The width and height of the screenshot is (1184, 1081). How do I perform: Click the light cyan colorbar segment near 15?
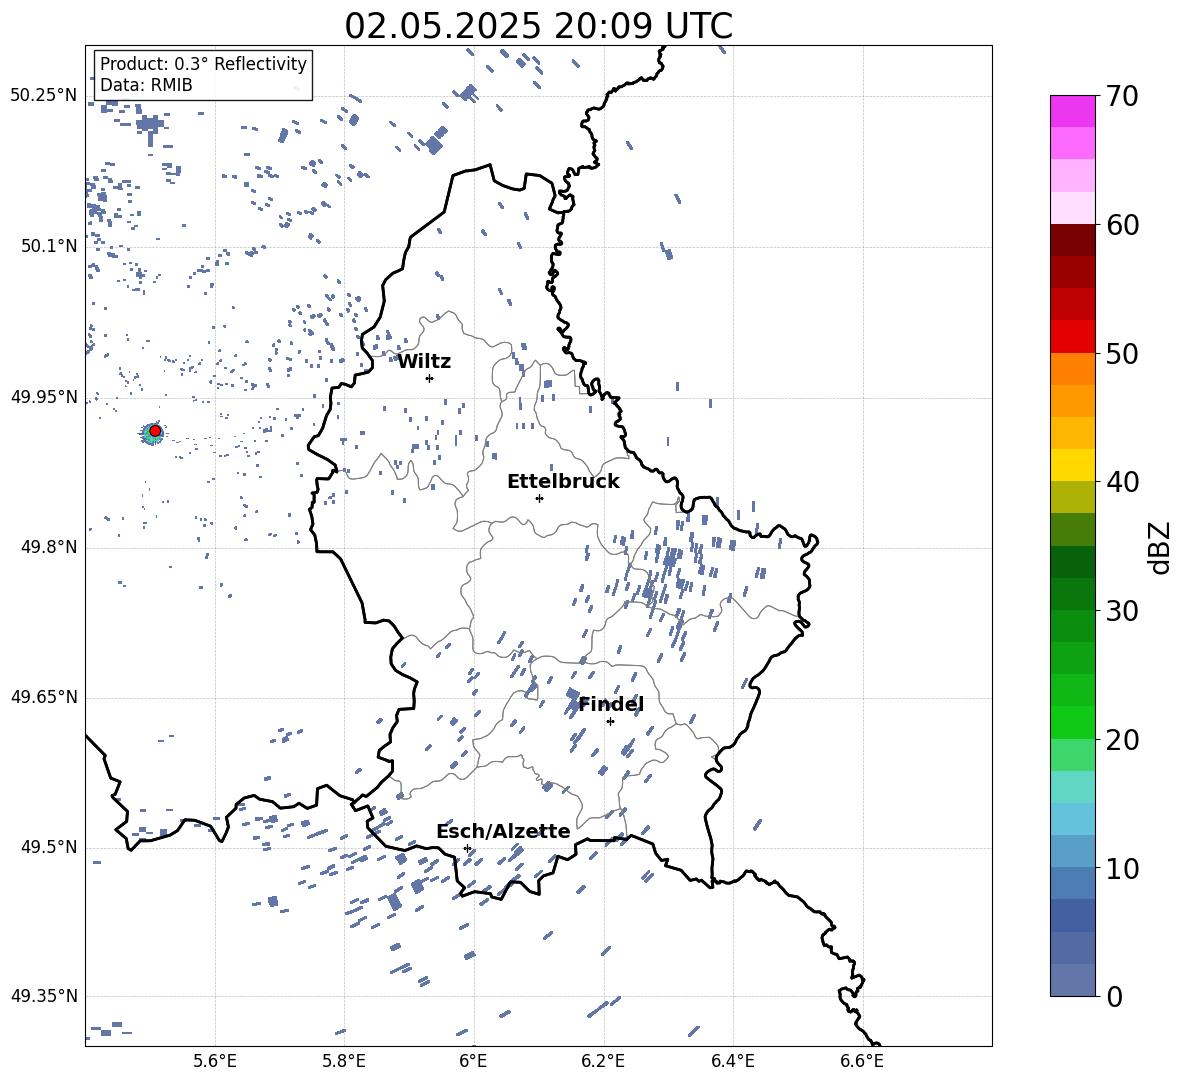pos(1073,787)
